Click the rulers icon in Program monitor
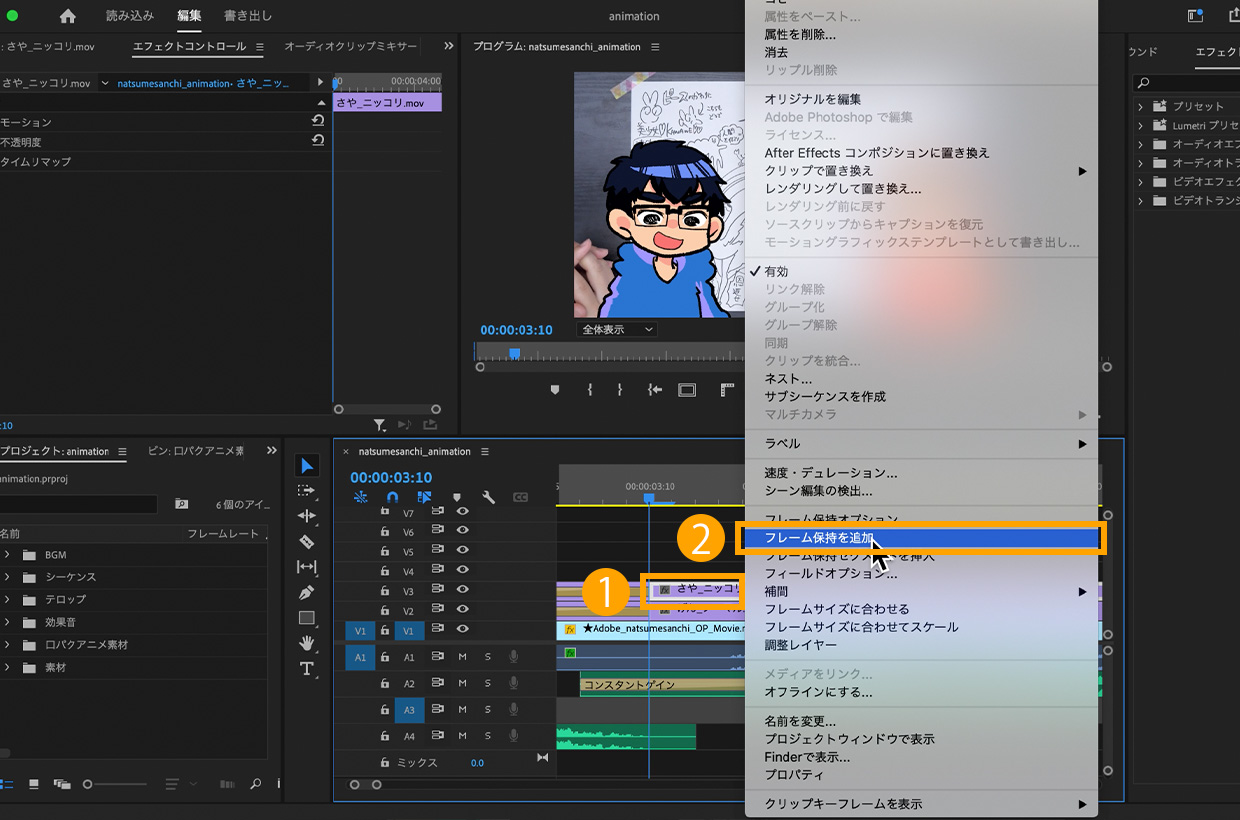This screenshot has width=1240, height=820. (x=727, y=390)
